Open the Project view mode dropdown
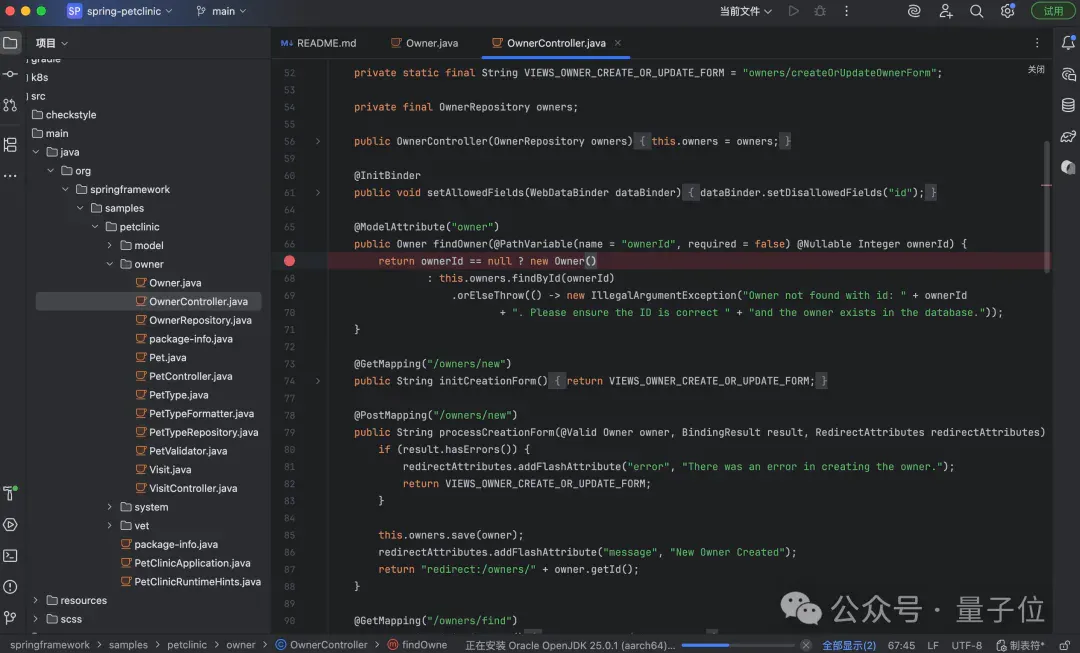Screen dimensions: 1080x653 click(52, 43)
